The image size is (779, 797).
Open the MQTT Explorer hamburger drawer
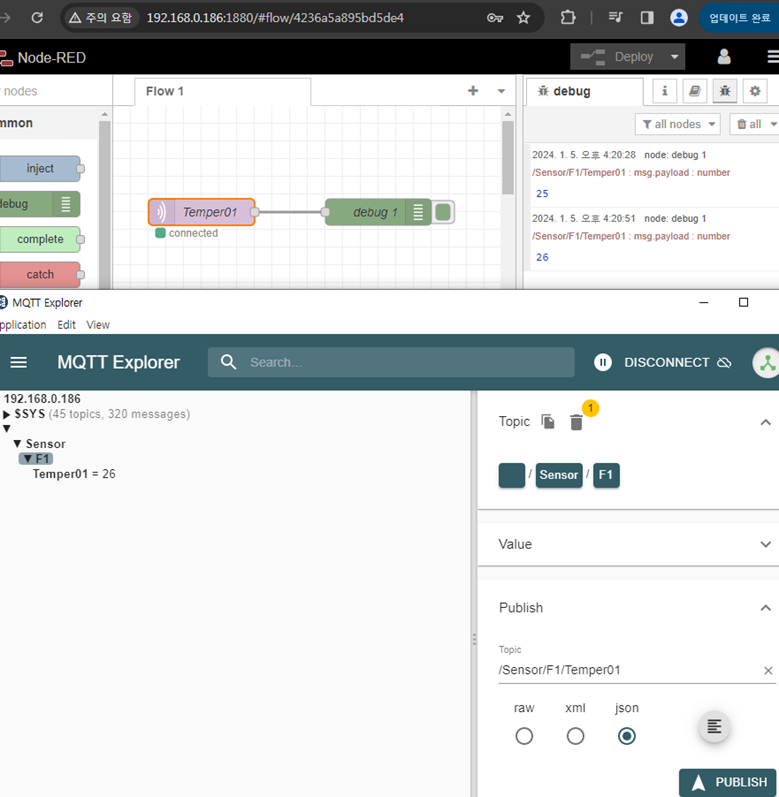tap(19, 362)
